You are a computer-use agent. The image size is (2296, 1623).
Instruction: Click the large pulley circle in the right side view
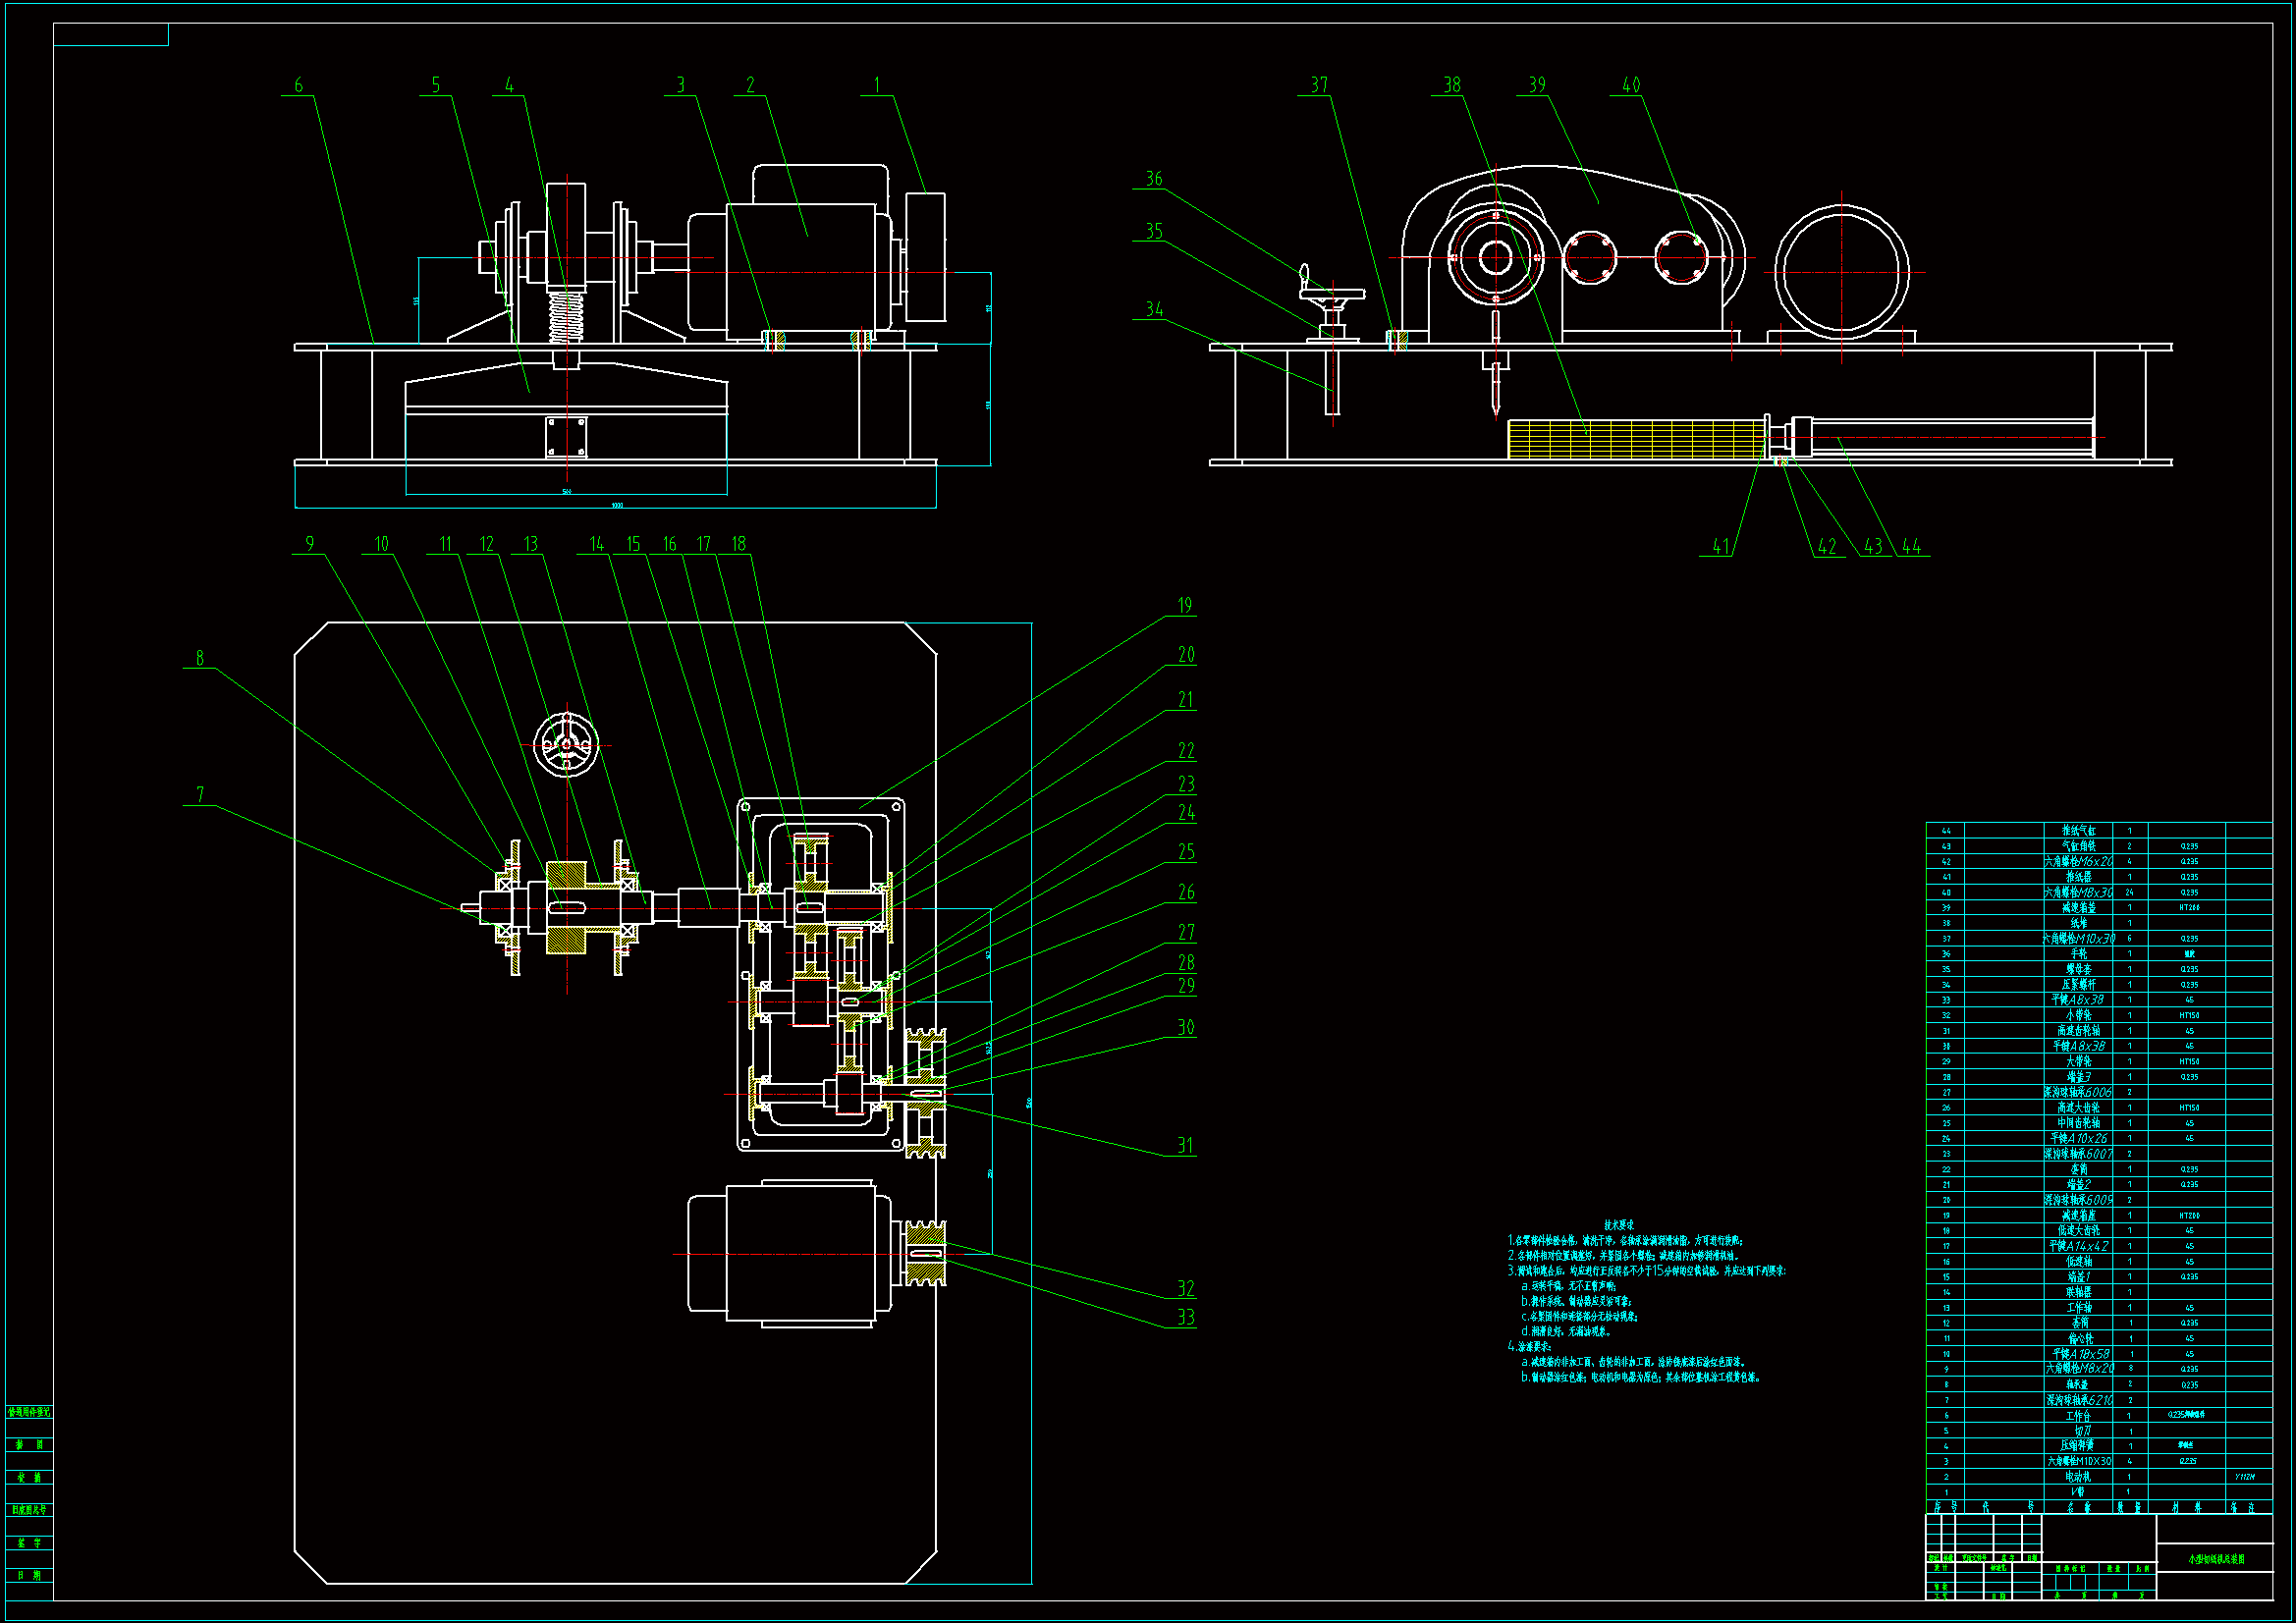click(1841, 272)
